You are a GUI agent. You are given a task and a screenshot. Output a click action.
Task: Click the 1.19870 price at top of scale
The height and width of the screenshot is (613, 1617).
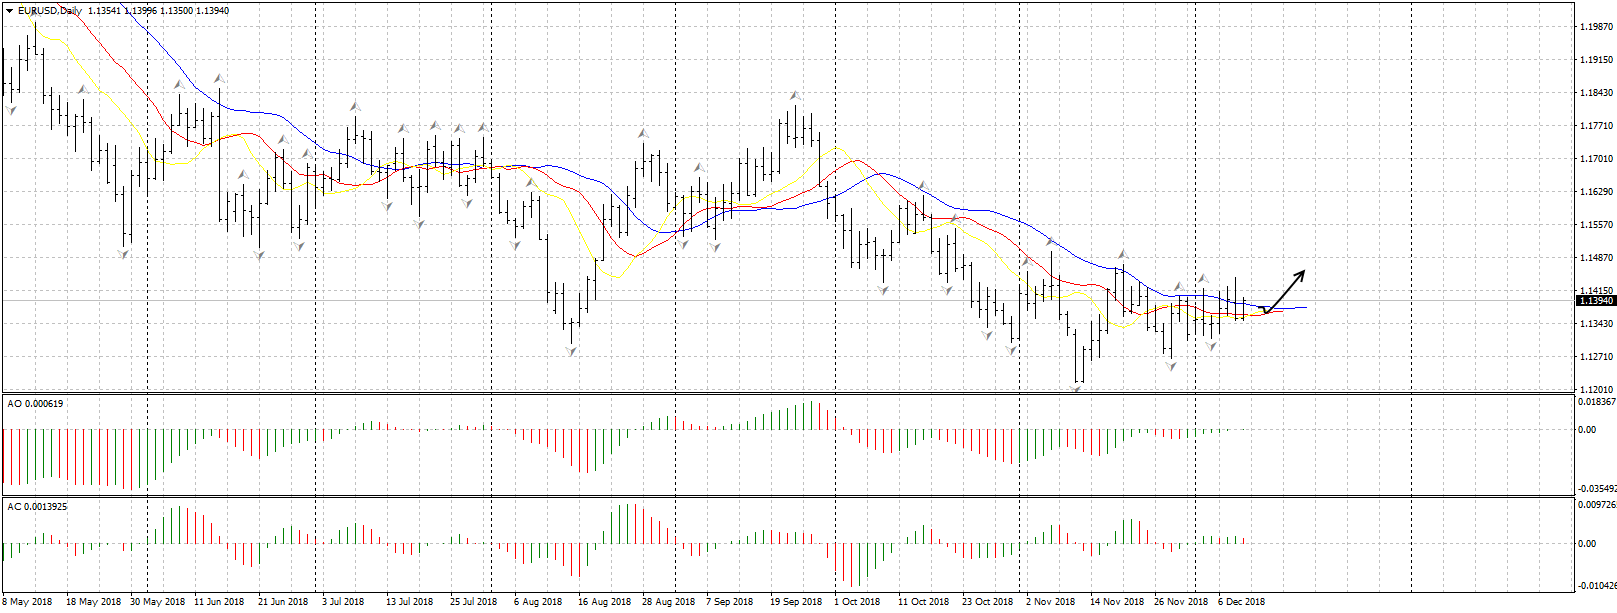pos(1595,27)
